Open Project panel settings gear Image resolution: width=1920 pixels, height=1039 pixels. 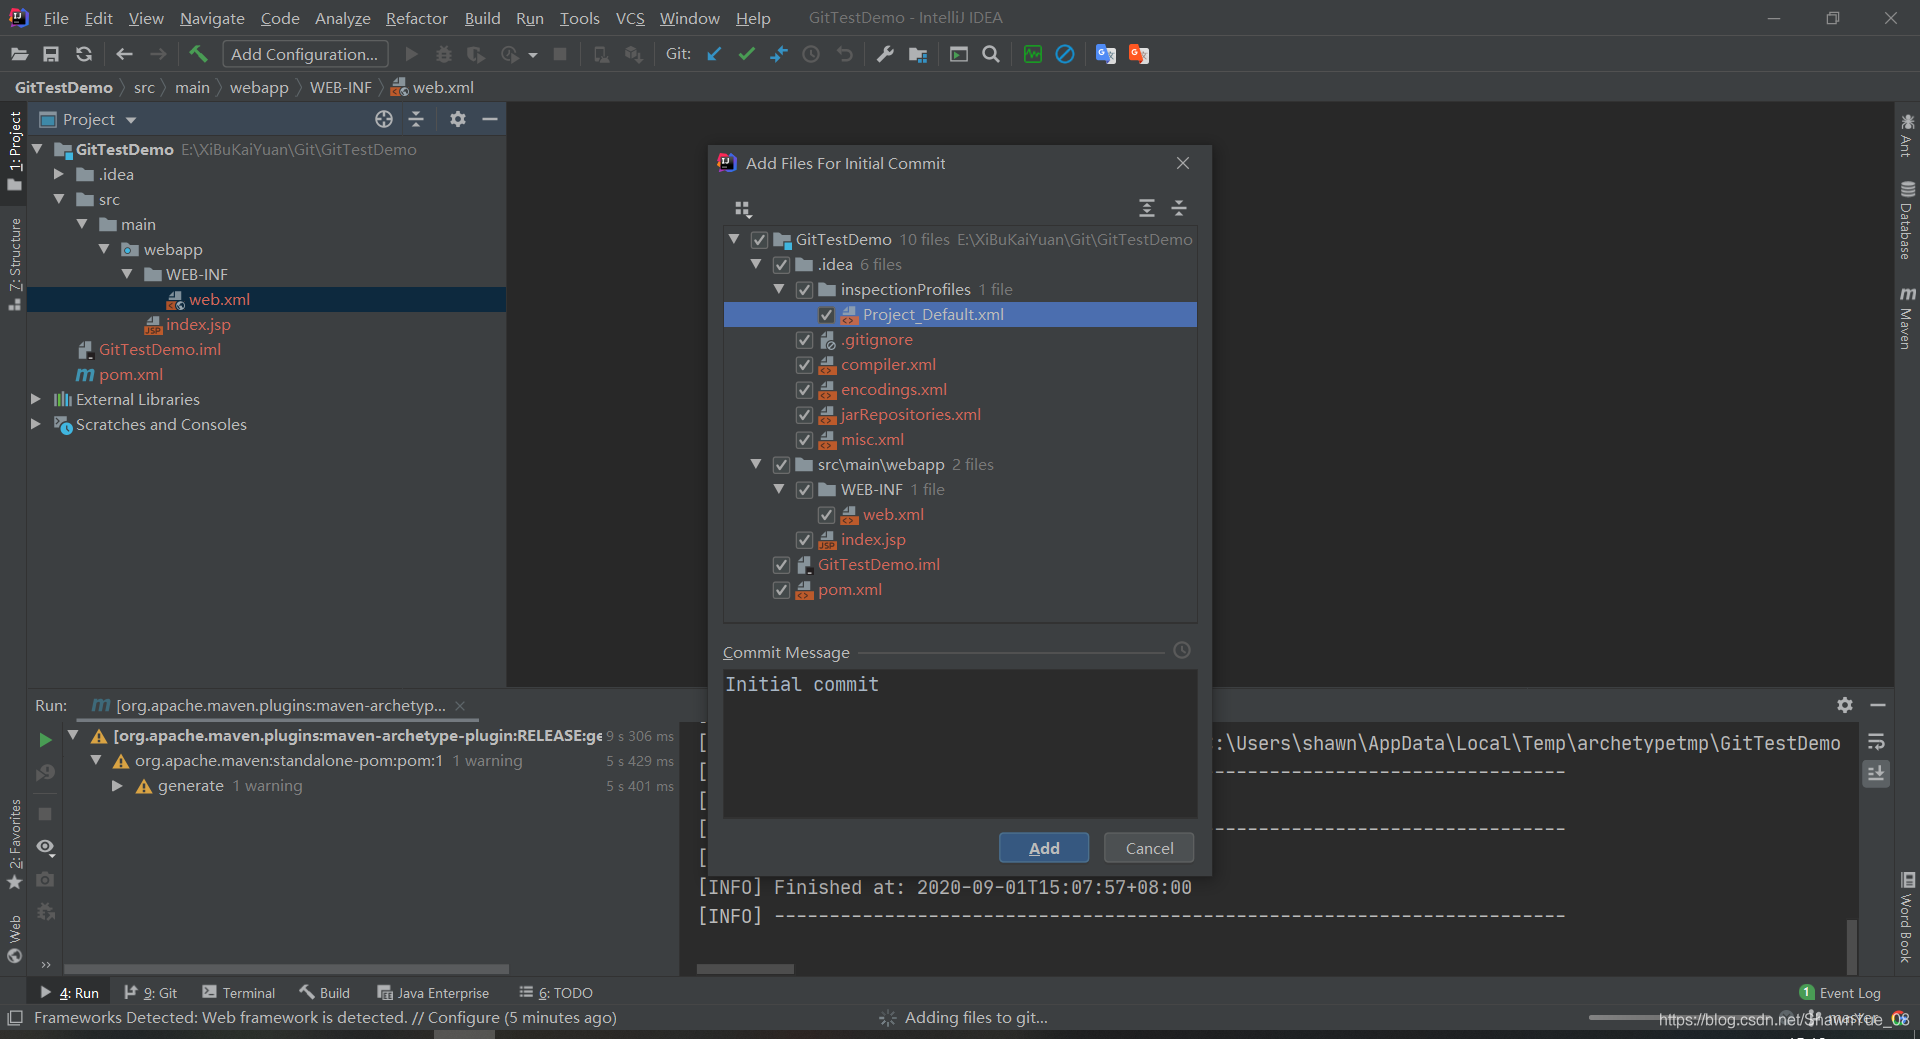tap(458, 119)
